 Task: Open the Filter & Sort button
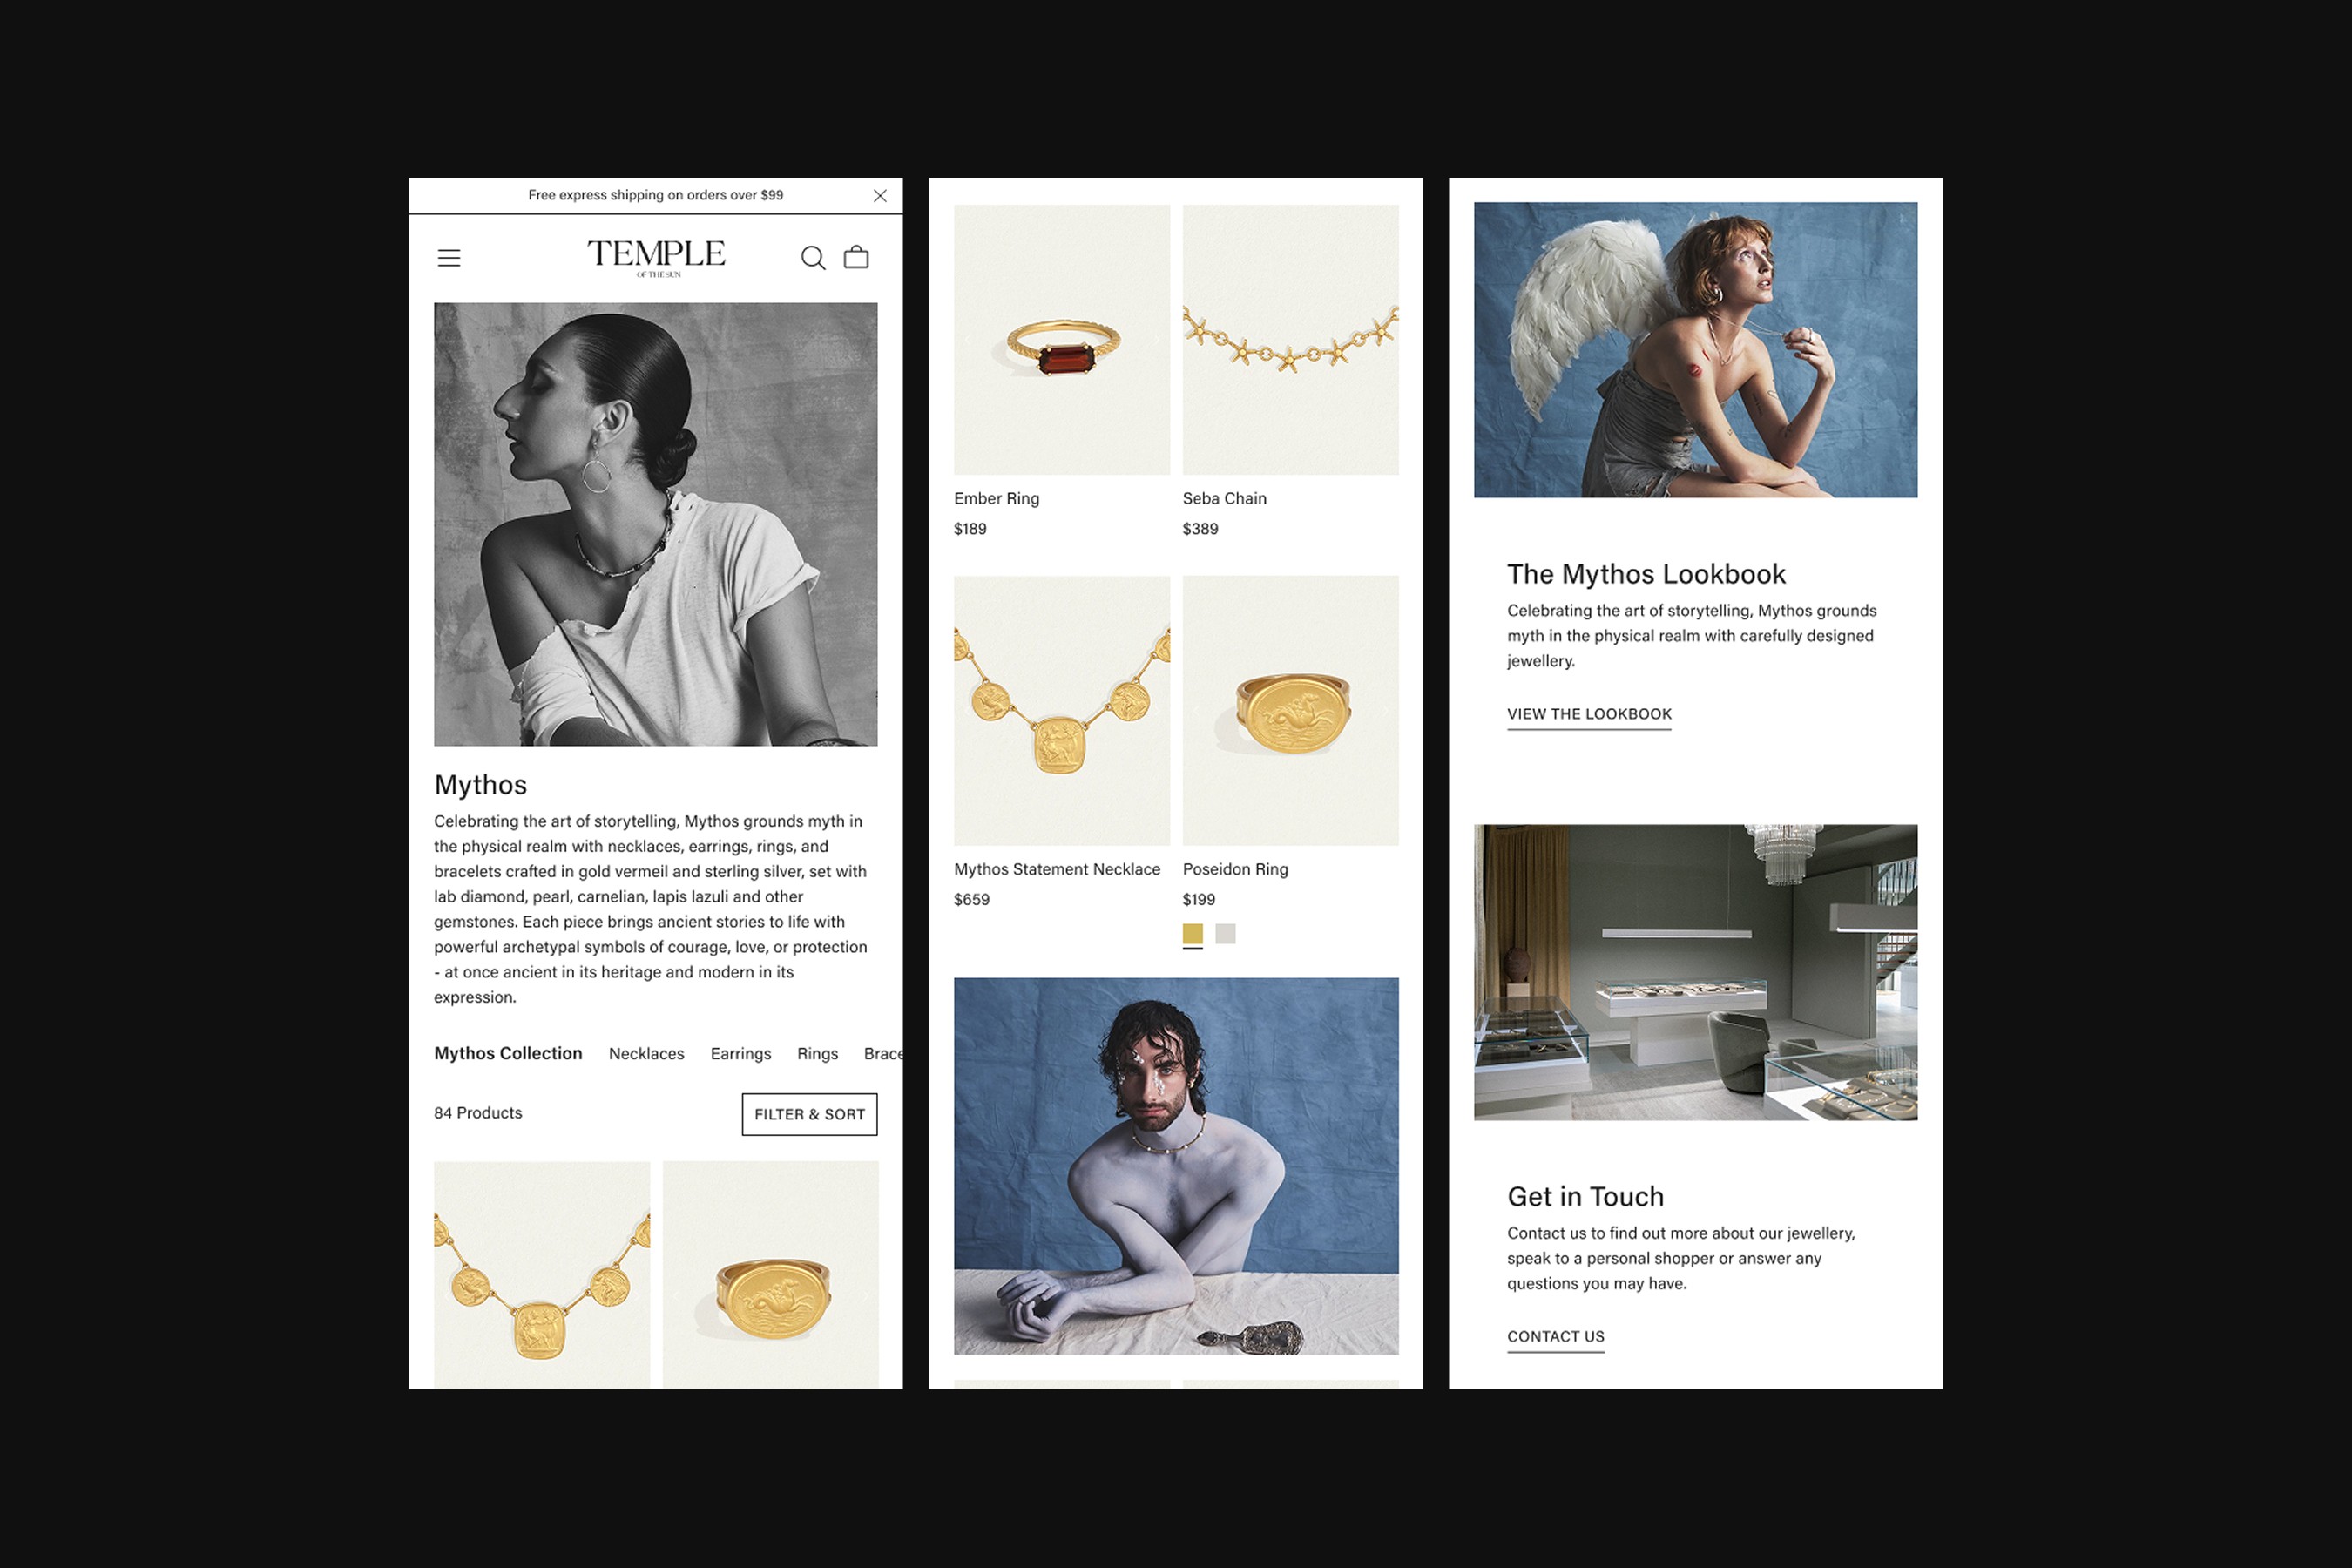(809, 1114)
